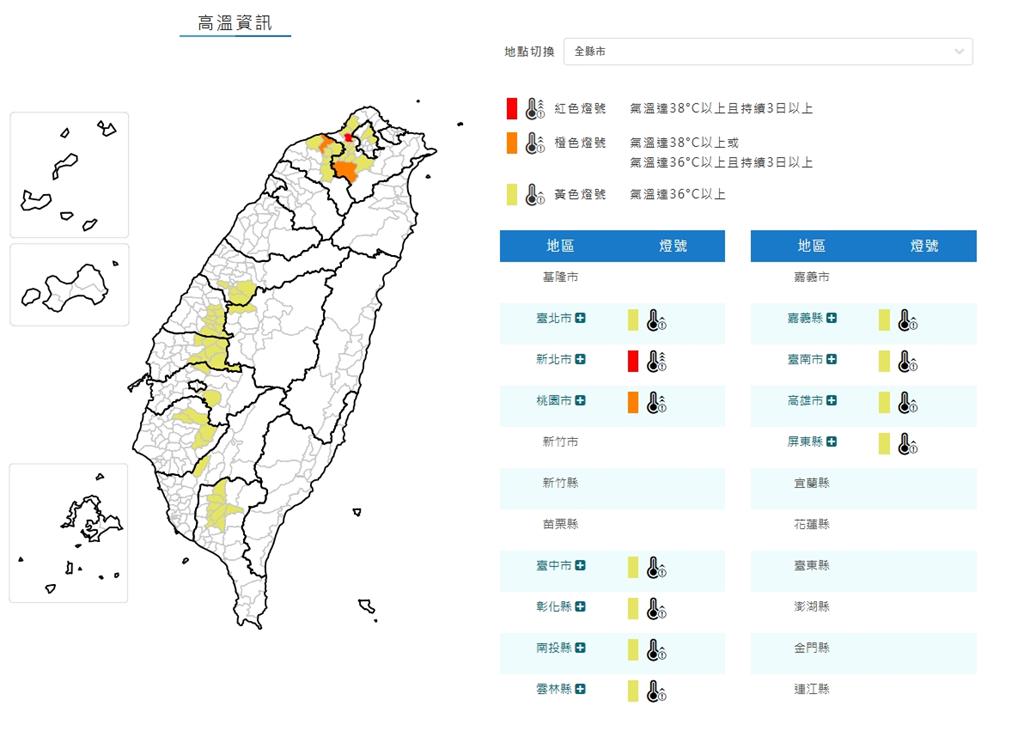Click orange signal swatch in 桃園市 row
This screenshot has height=743, width=1024.
633,402
